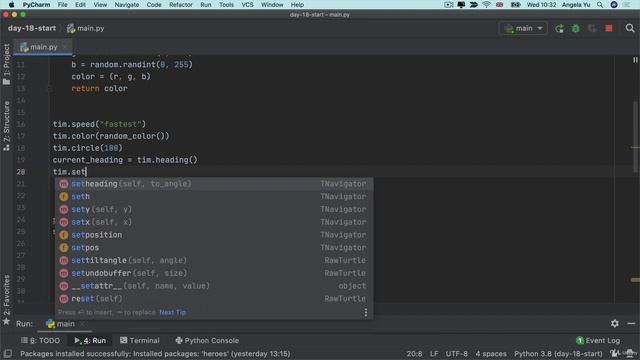Open Search Everywhere magnifier in toolbar

(630, 28)
